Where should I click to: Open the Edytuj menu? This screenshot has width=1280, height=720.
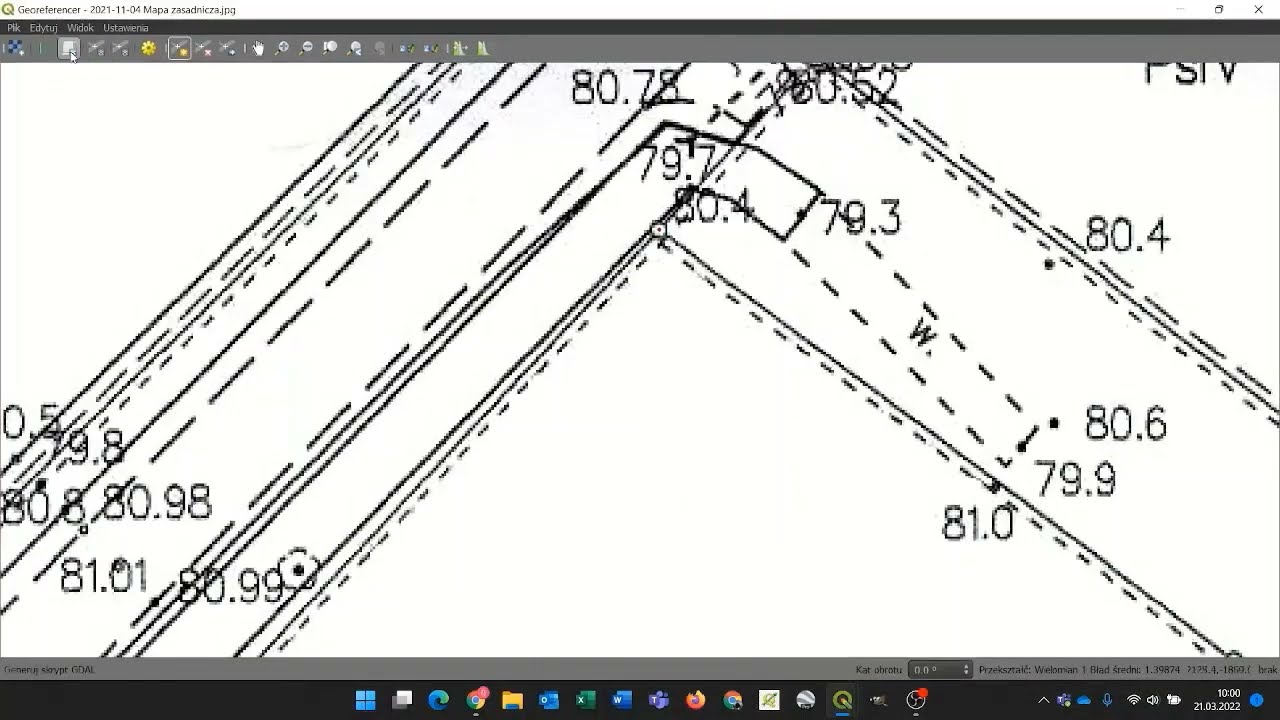[x=43, y=28]
